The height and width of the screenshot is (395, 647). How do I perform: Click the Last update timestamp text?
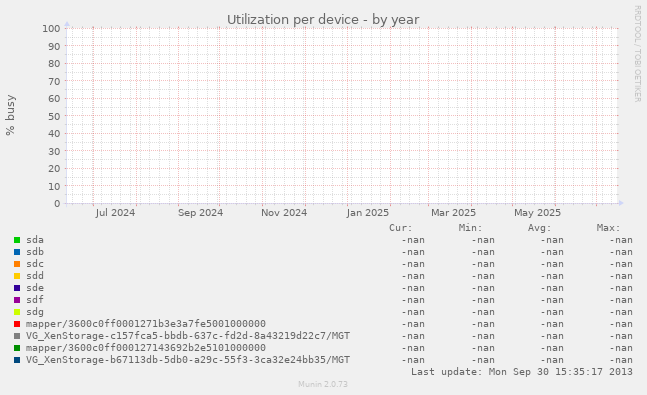pyautogui.click(x=522, y=372)
